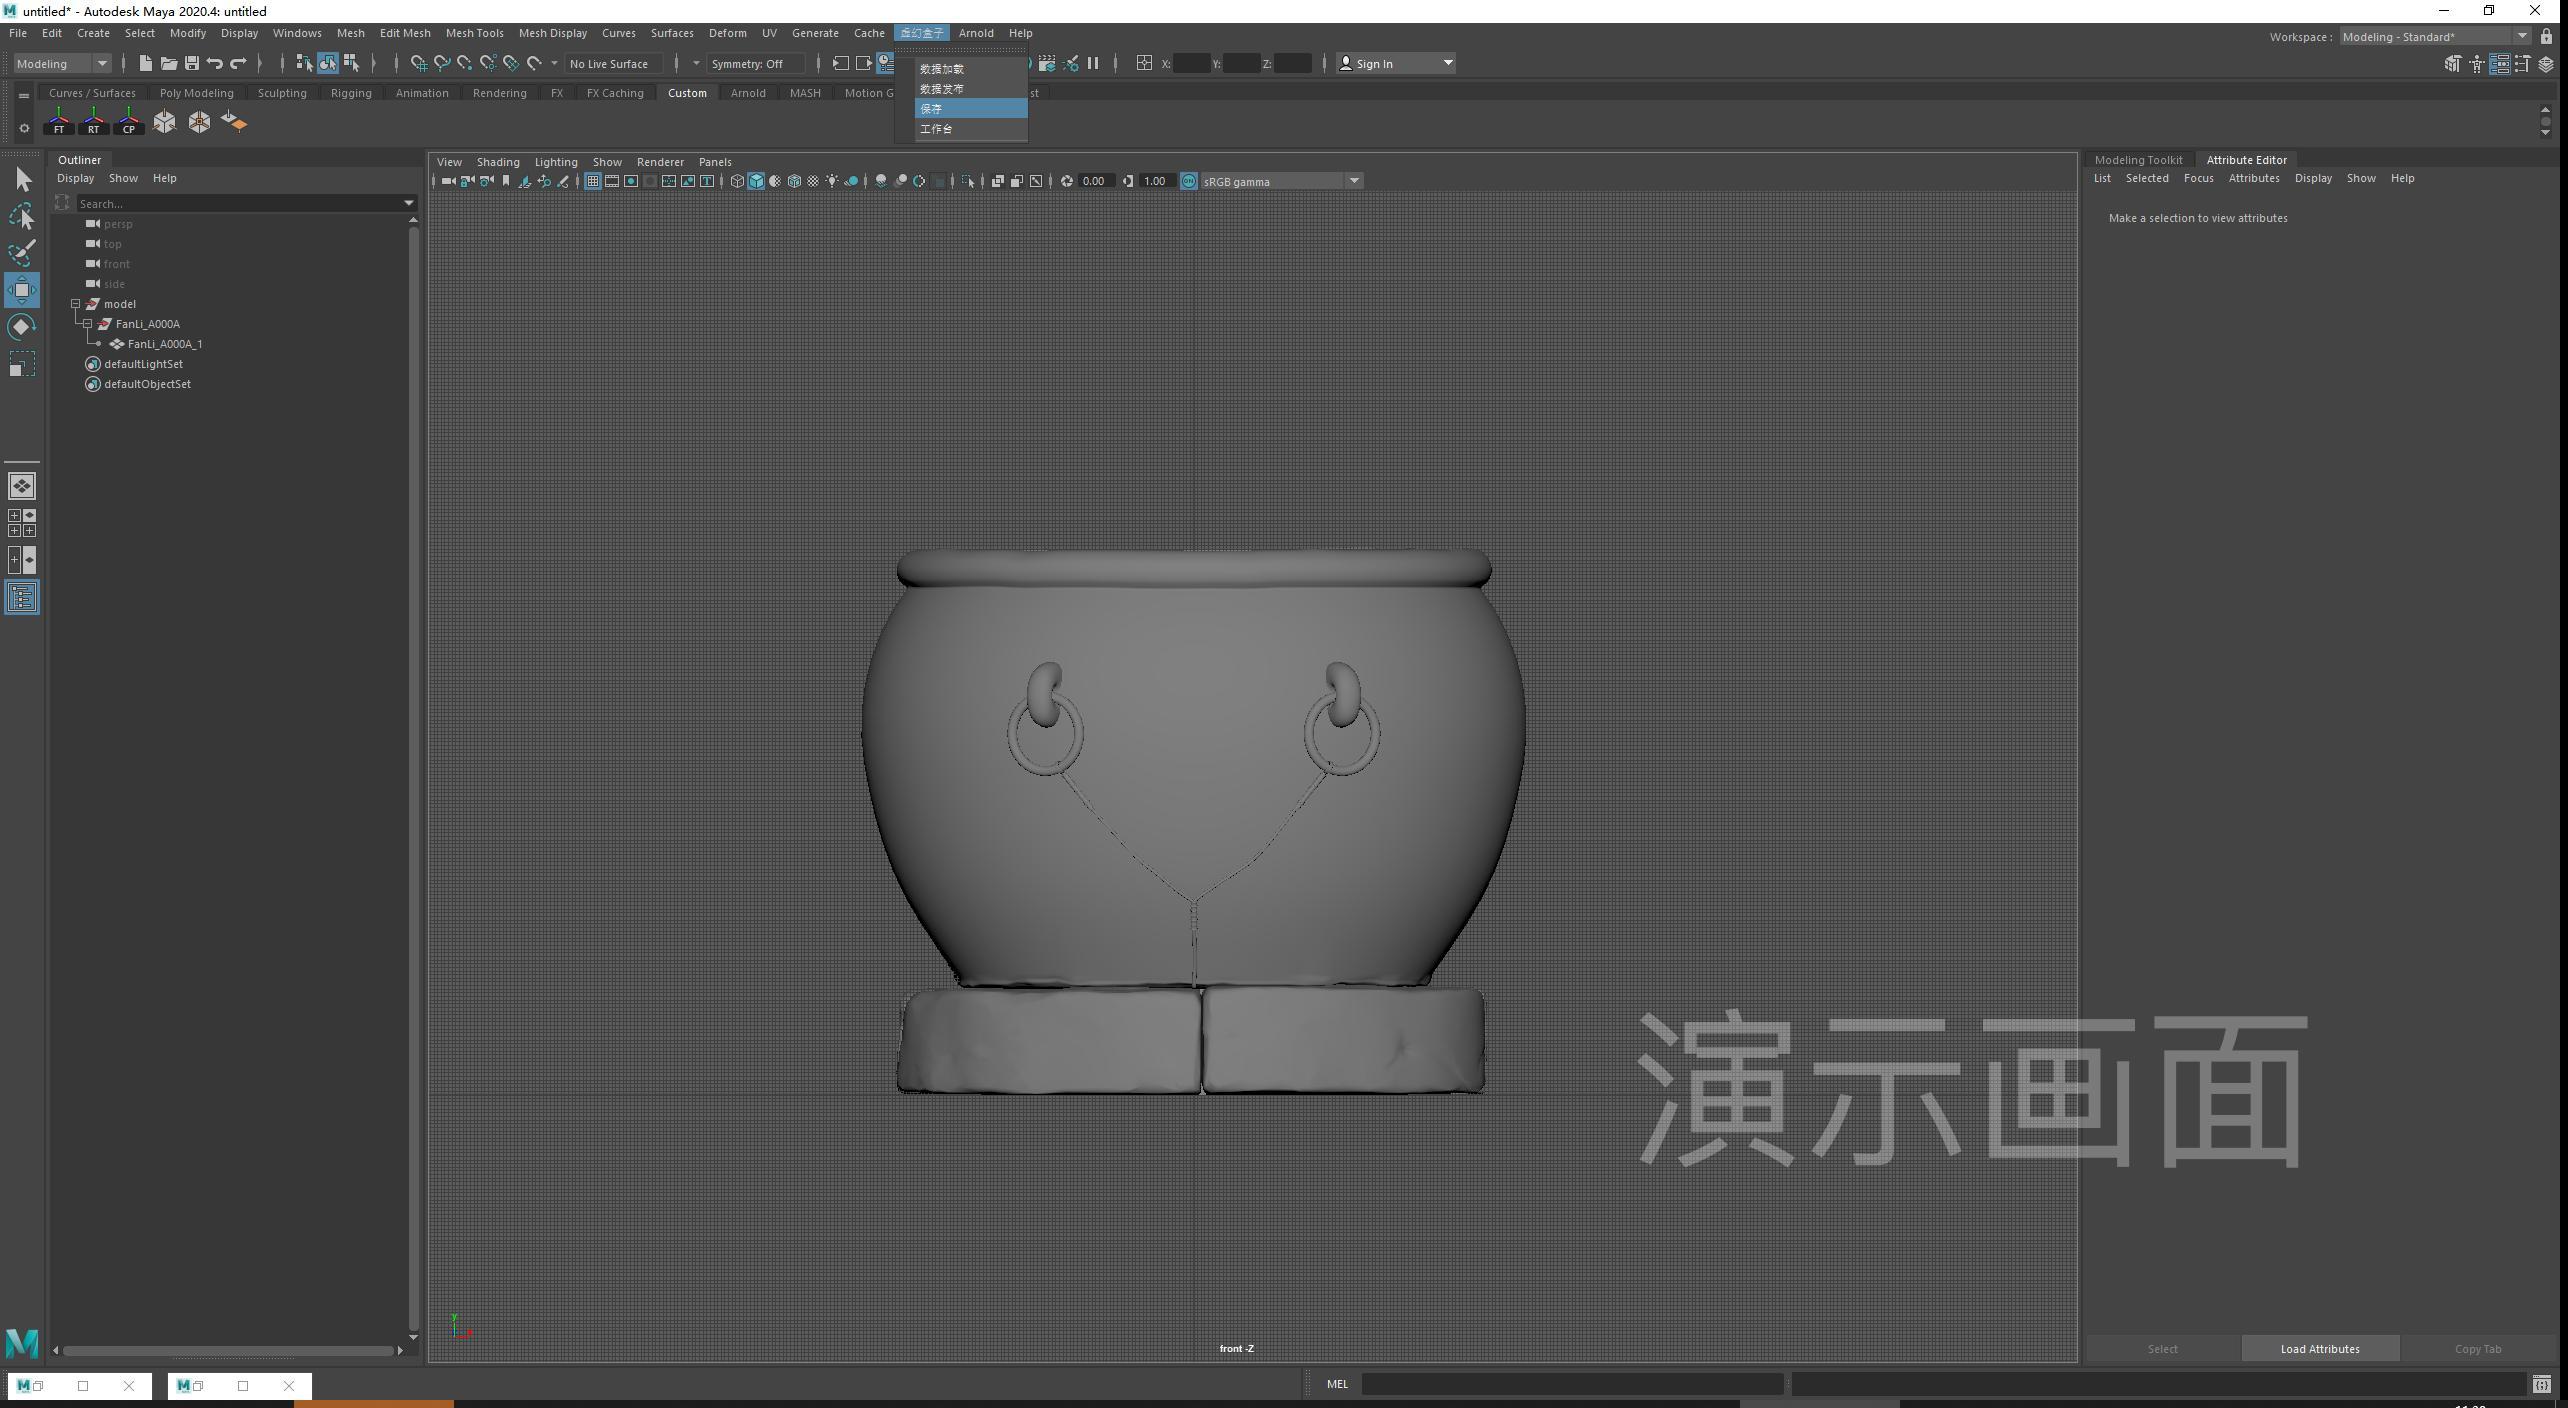2568x1408 pixels.
Task: Click the Undo arrow icon
Action: pos(214,63)
